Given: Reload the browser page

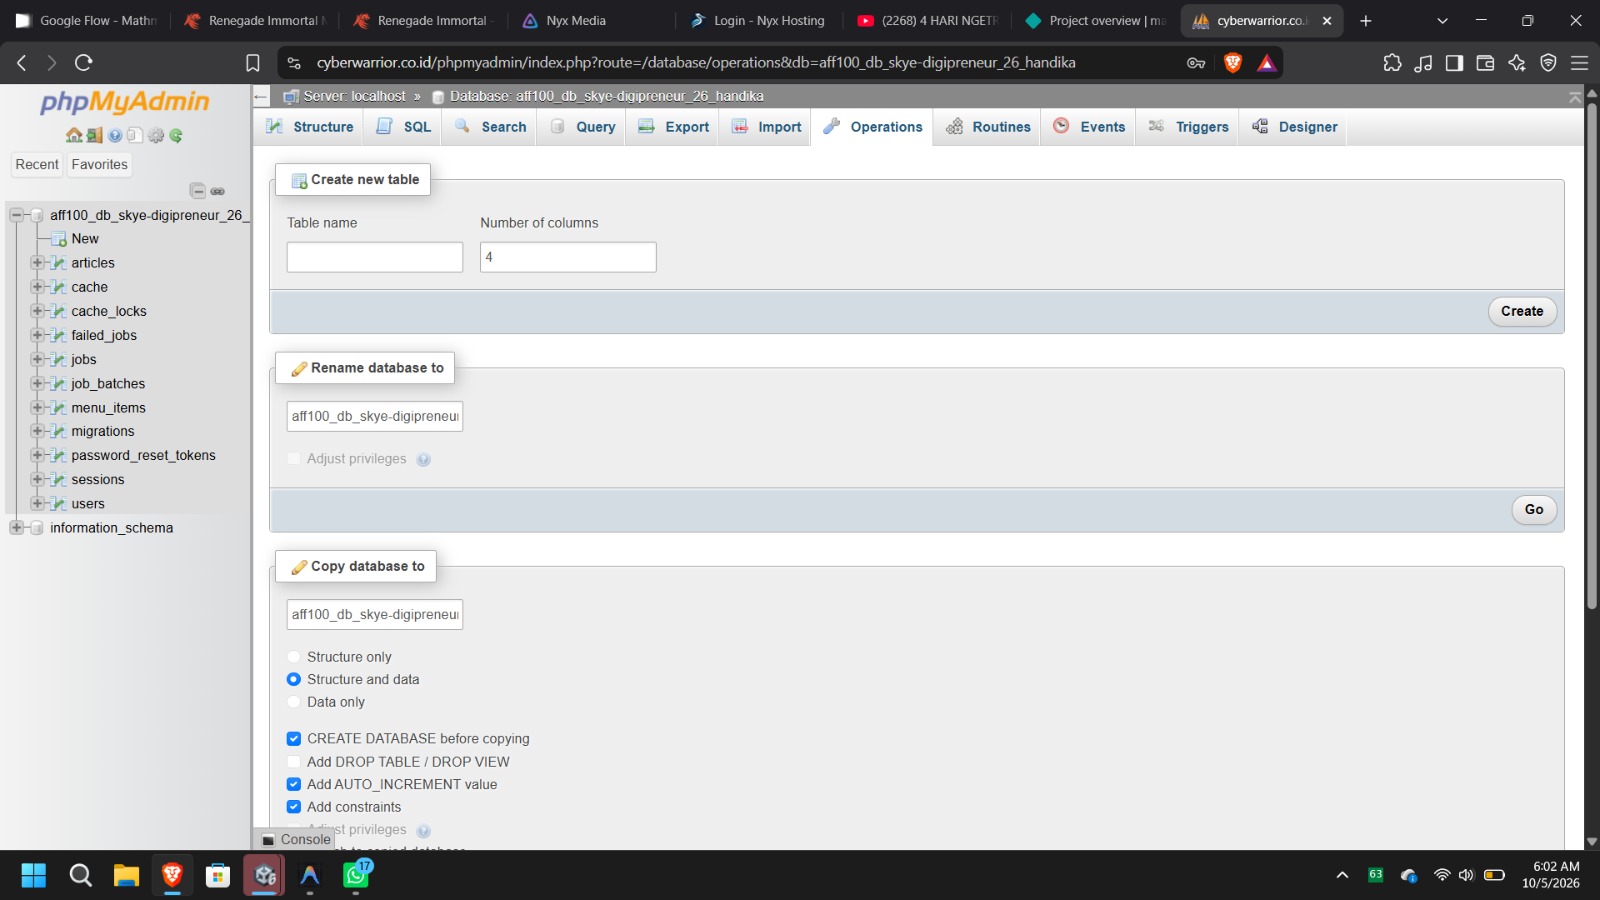Looking at the screenshot, I should pos(84,63).
